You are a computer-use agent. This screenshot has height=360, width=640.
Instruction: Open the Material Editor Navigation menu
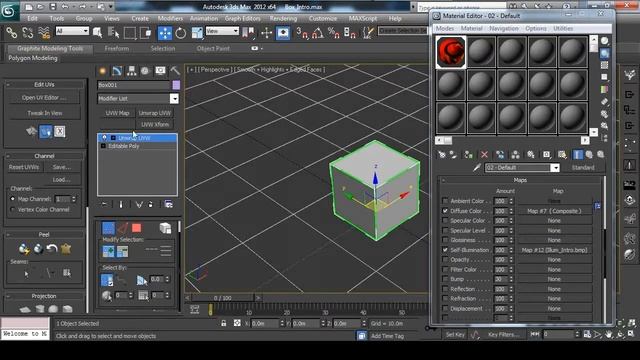pyautogui.click(x=504, y=29)
